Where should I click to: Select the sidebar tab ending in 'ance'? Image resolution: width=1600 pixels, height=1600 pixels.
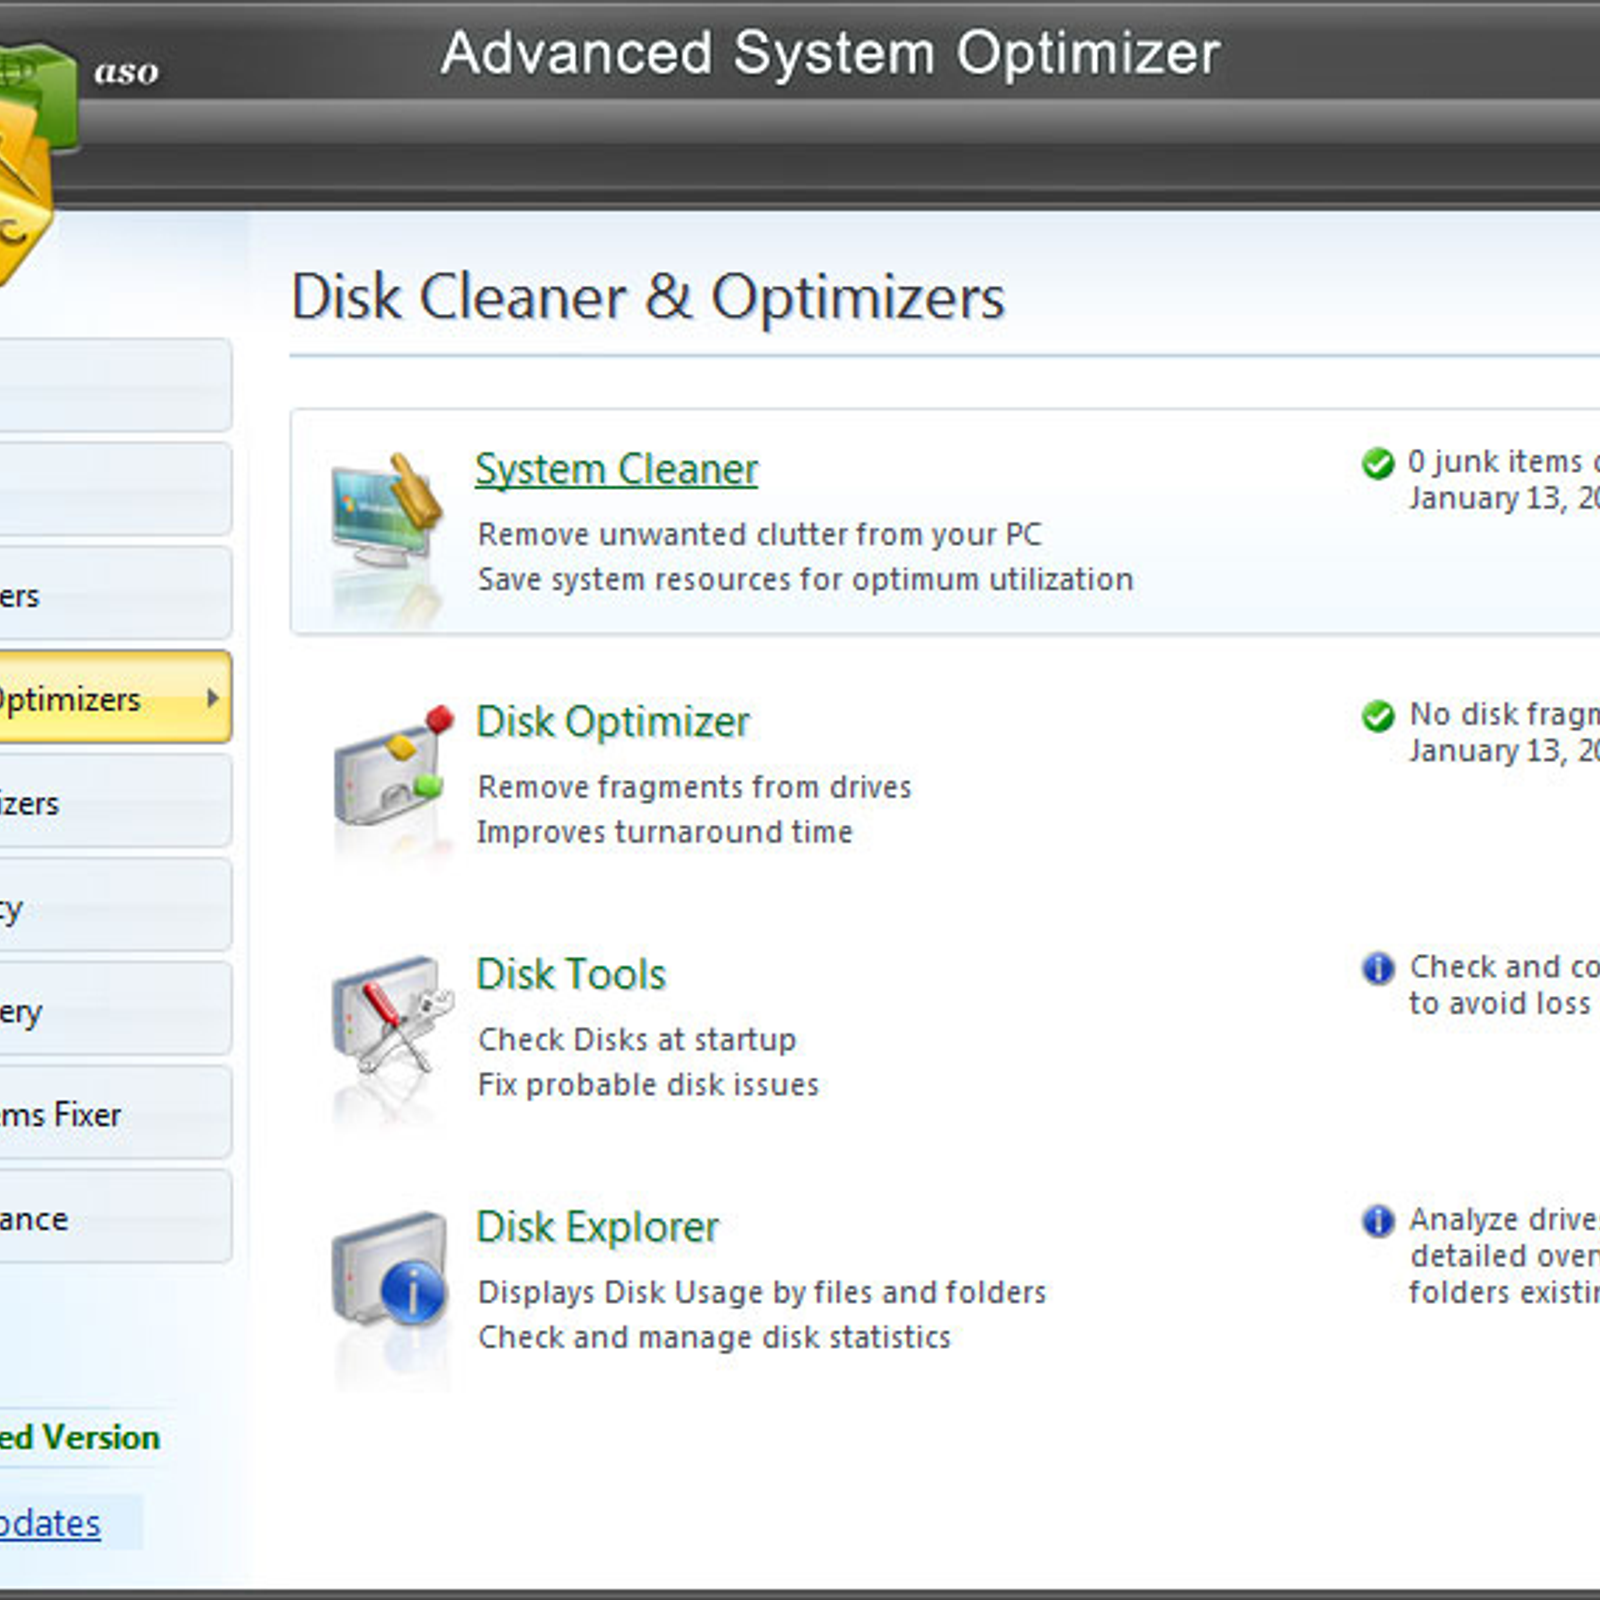pos(115,1217)
